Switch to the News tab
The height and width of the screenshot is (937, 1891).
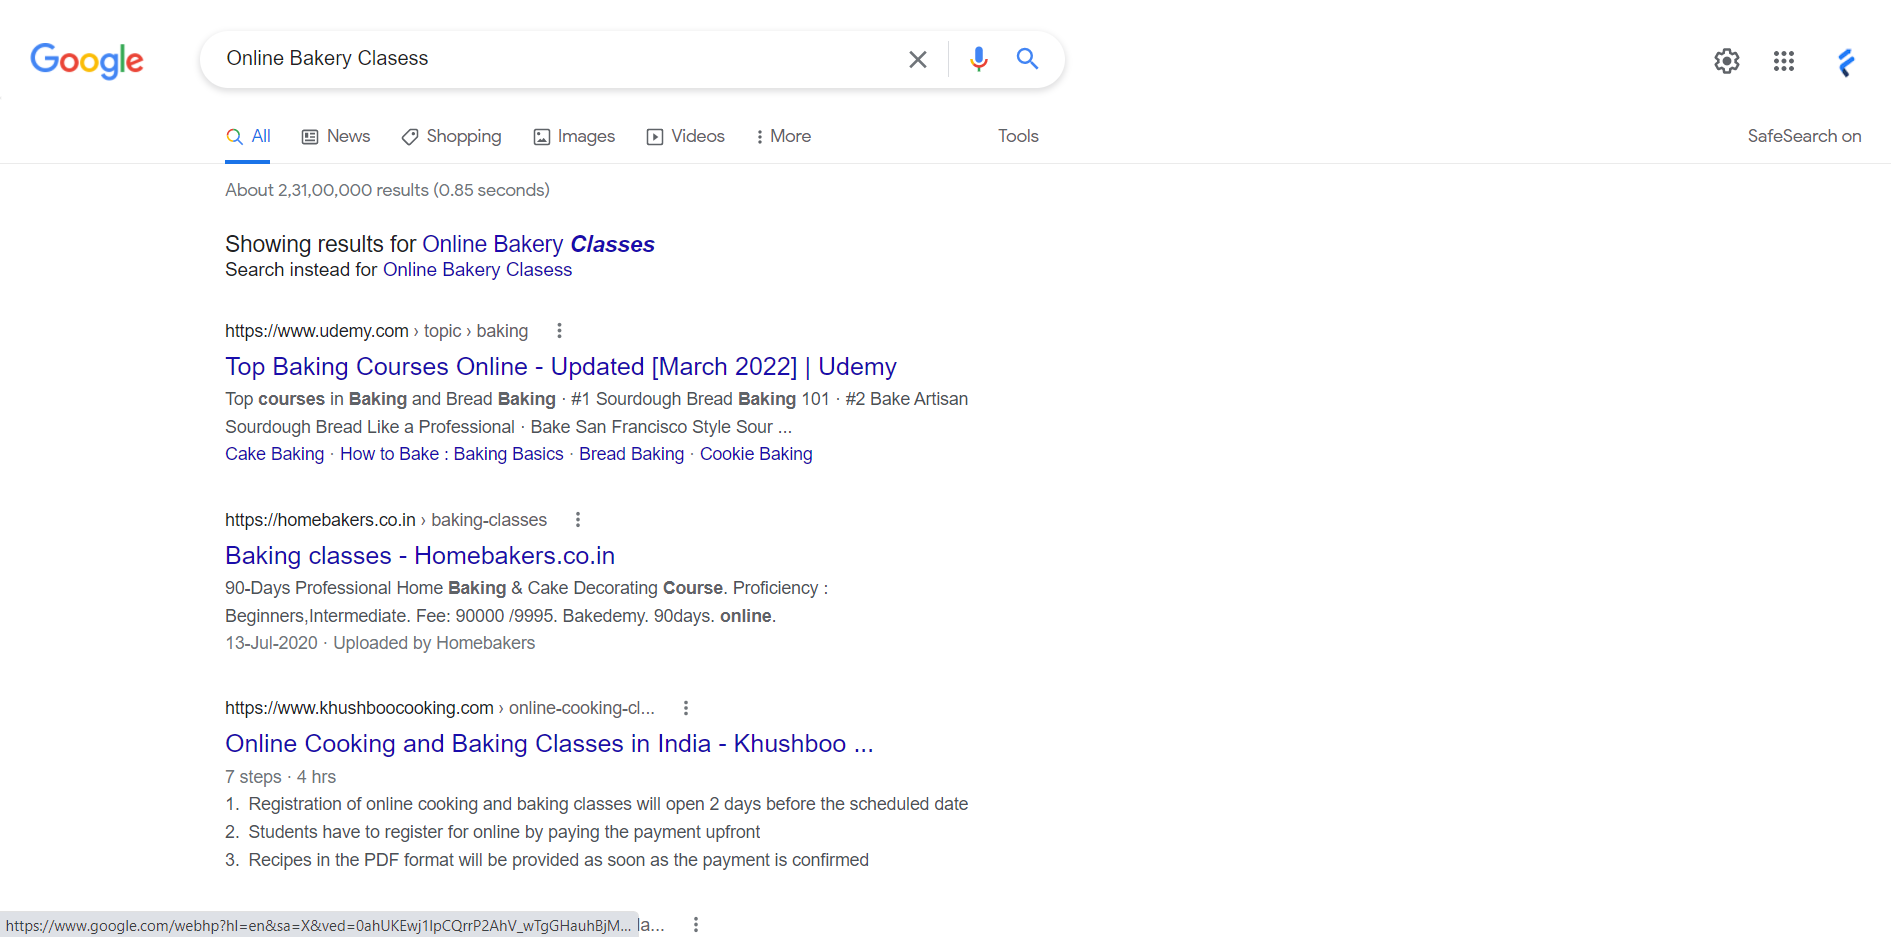[x=336, y=137]
